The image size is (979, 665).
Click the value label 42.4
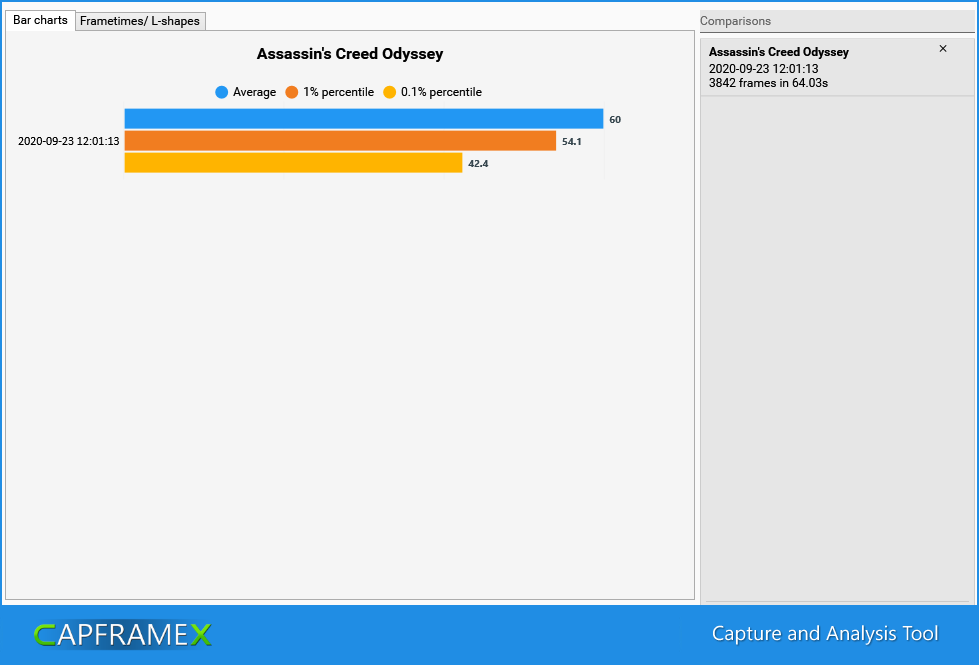[x=478, y=164]
